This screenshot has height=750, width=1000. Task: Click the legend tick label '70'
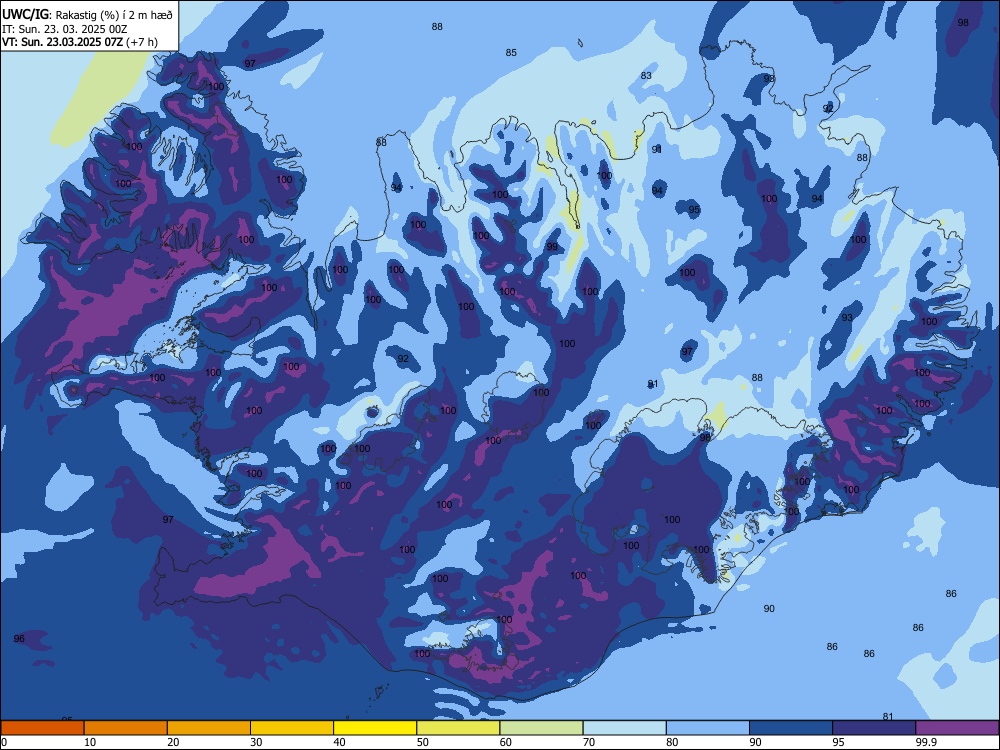(x=589, y=742)
